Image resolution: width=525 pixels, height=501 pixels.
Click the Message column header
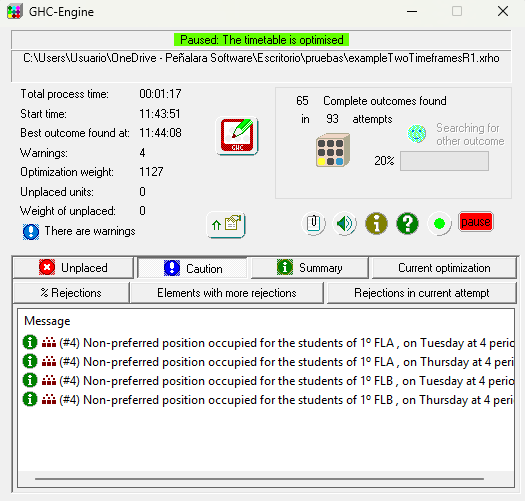coord(47,321)
